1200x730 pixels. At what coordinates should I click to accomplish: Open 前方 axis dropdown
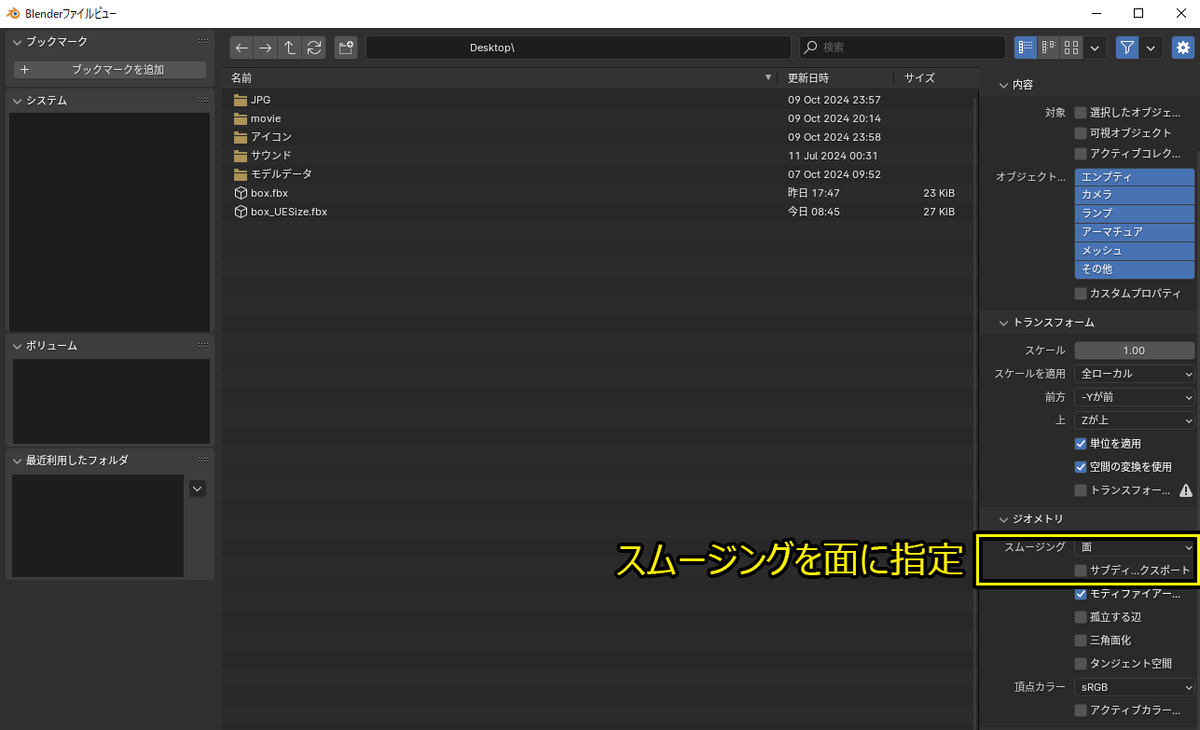click(x=1134, y=397)
